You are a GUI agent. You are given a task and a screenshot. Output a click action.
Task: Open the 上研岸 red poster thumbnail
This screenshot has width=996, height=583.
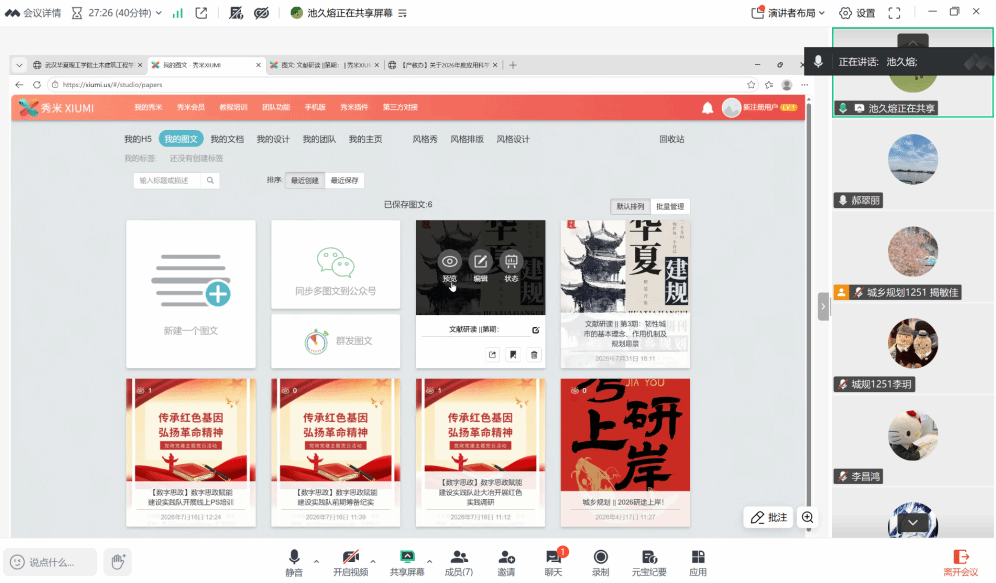pyautogui.click(x=625, y=452)
